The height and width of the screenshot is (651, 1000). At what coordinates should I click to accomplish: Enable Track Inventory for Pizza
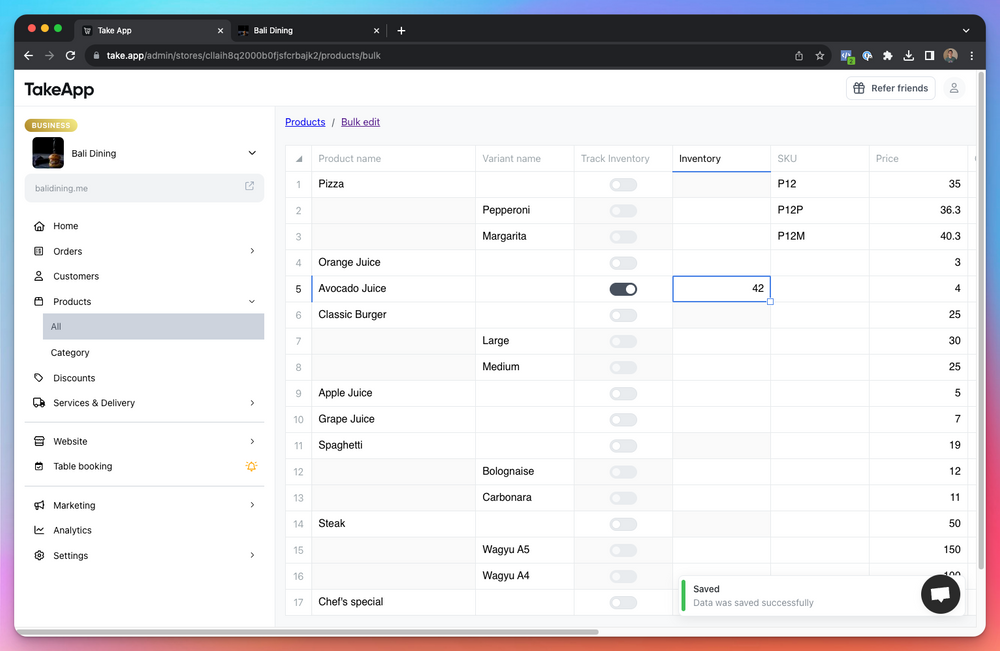623,184
